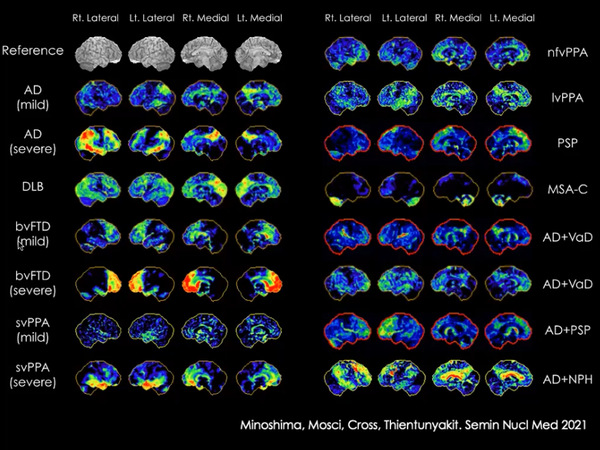Open the Reference Rt. Medial gray brain image
This screenshot has height=450, width=600.
[x=205, y=54]
